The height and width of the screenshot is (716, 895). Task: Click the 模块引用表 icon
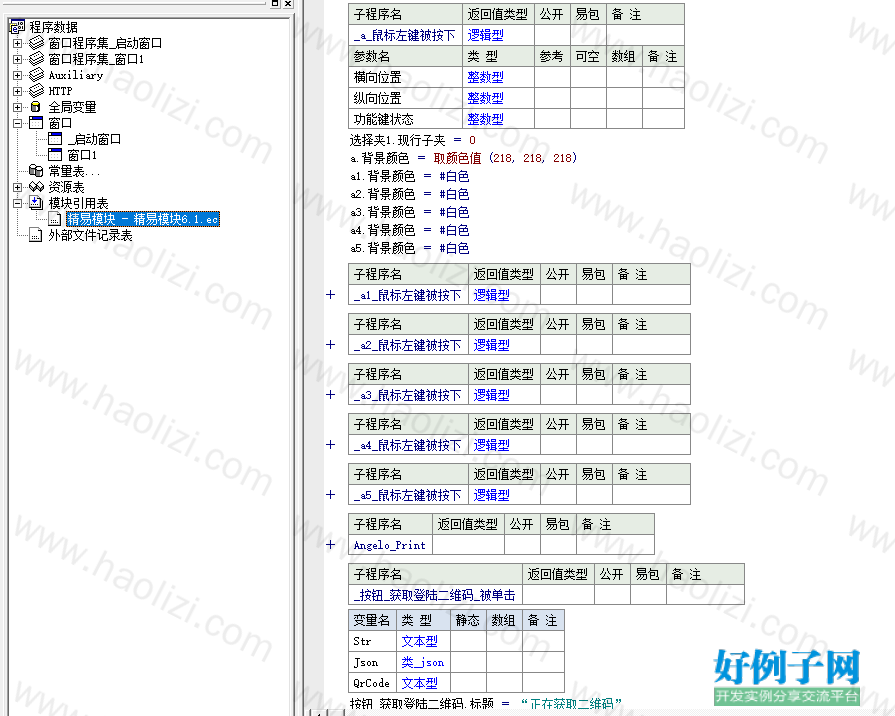[36, 203]
